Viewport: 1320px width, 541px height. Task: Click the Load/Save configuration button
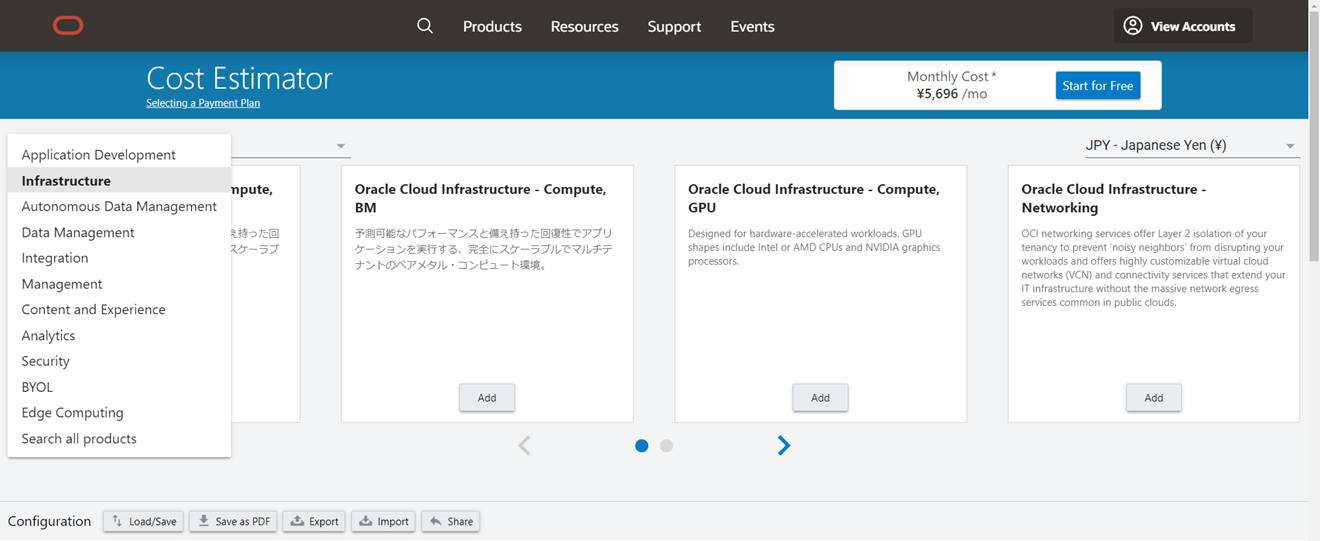click(144, 521)
